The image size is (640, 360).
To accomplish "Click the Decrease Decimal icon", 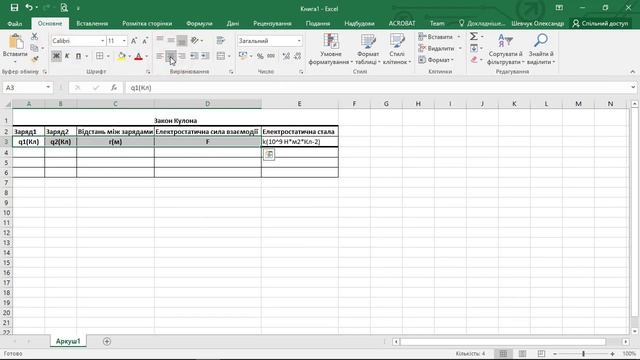I will pos(298,56).
